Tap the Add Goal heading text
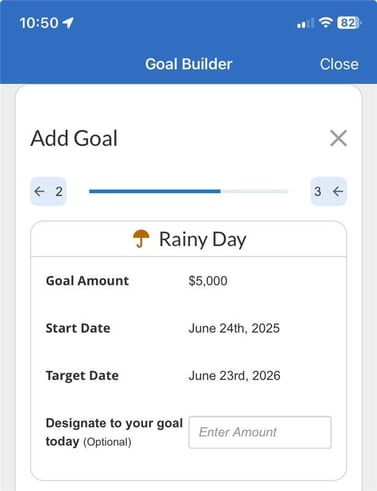The image size is (377, 491). coord(74,138)
